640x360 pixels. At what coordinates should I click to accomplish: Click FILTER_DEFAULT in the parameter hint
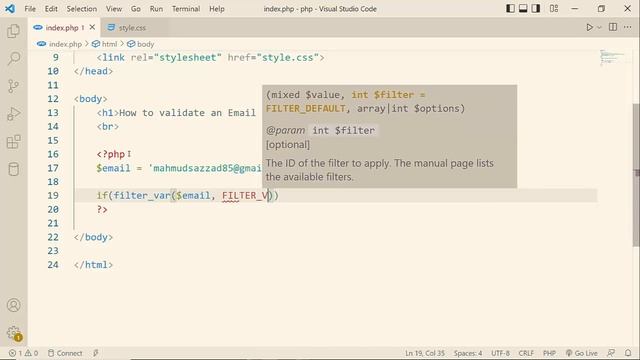click(x=306, y=109)
